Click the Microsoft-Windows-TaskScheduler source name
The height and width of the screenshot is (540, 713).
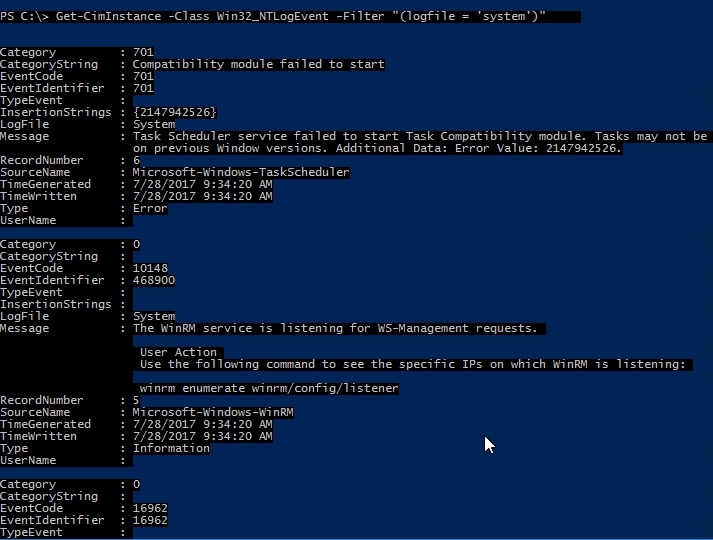pyautogui.click(x=241, y=172)
